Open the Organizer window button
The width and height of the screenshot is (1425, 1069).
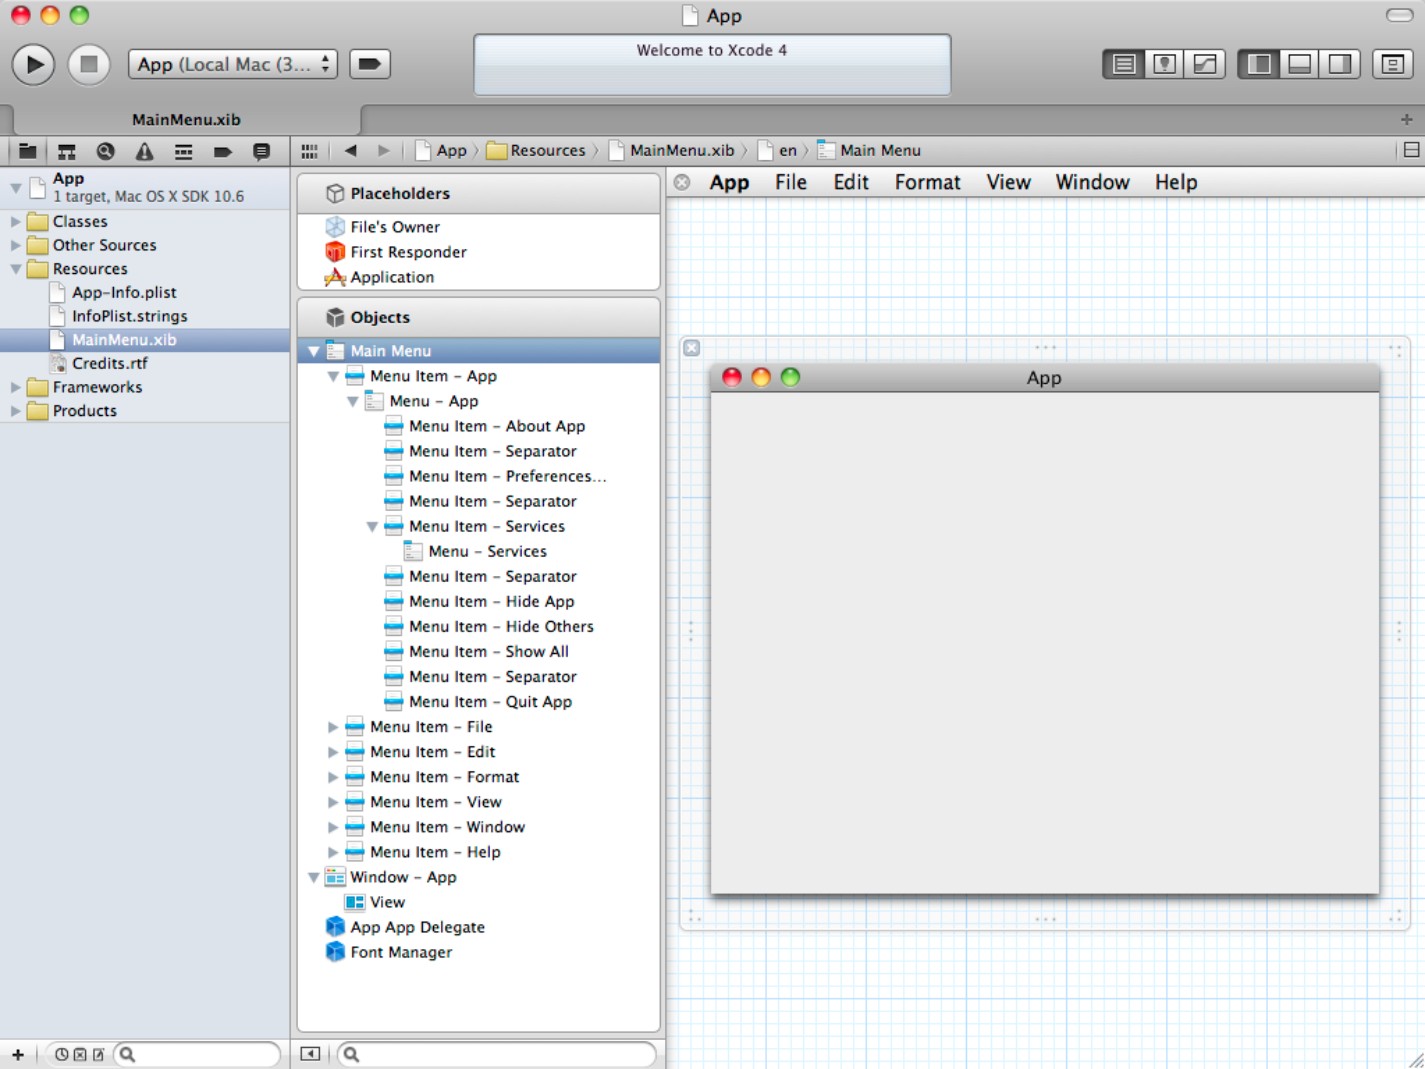click(x=1392, y=64)
